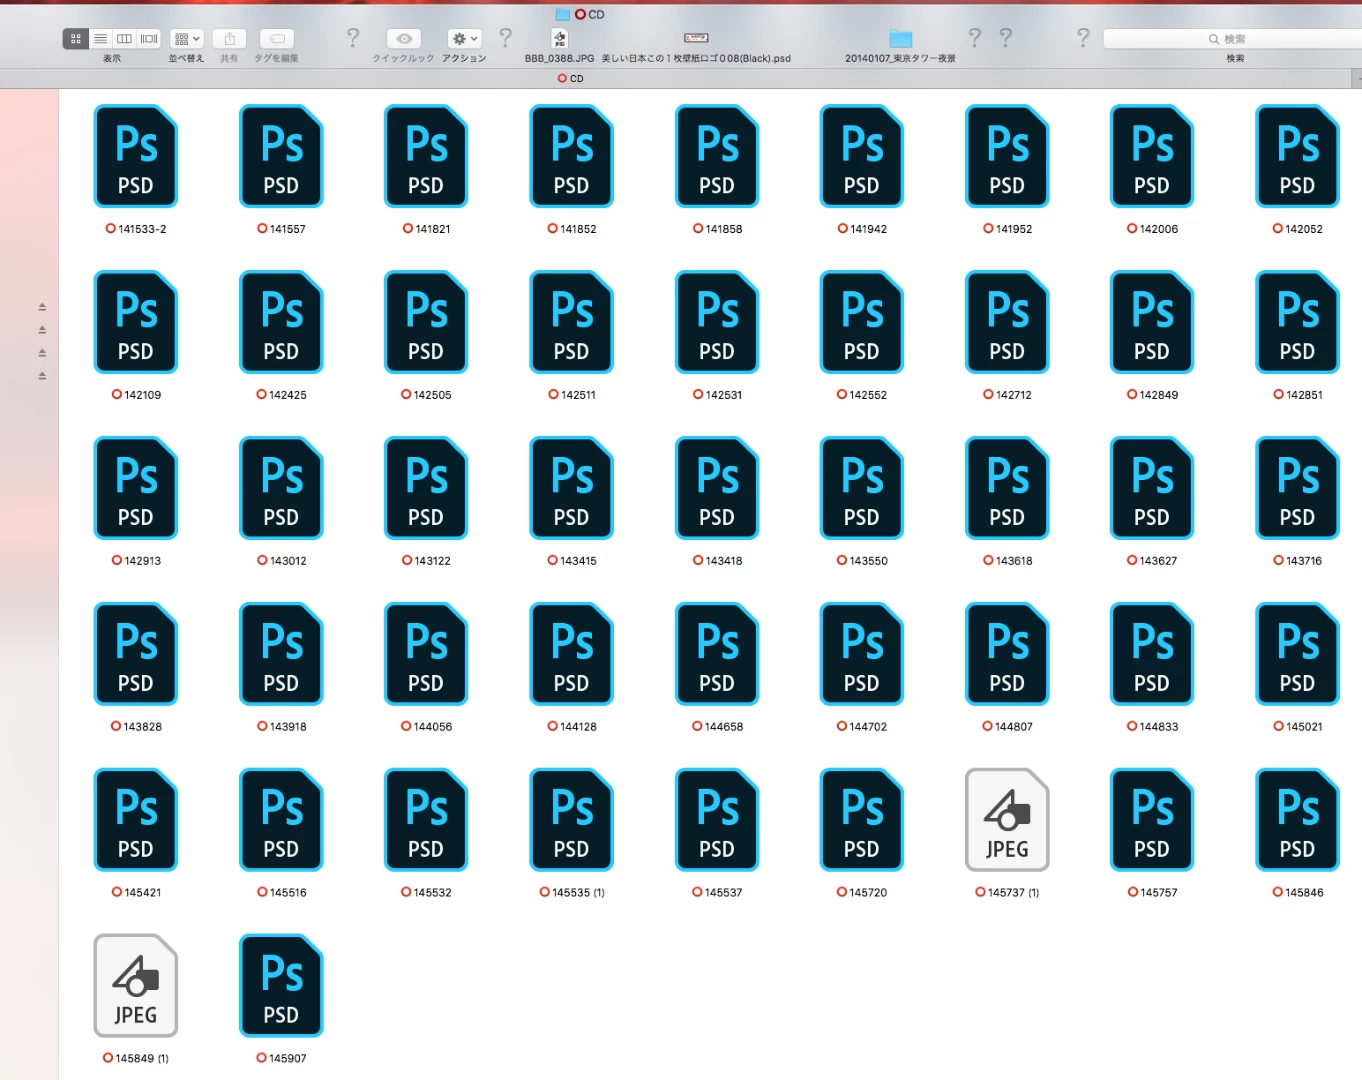The height and width of the screenshot is (1080, 1362).
Task: Select the 142425 PSD file icon
Action: [x=281, y=322]
